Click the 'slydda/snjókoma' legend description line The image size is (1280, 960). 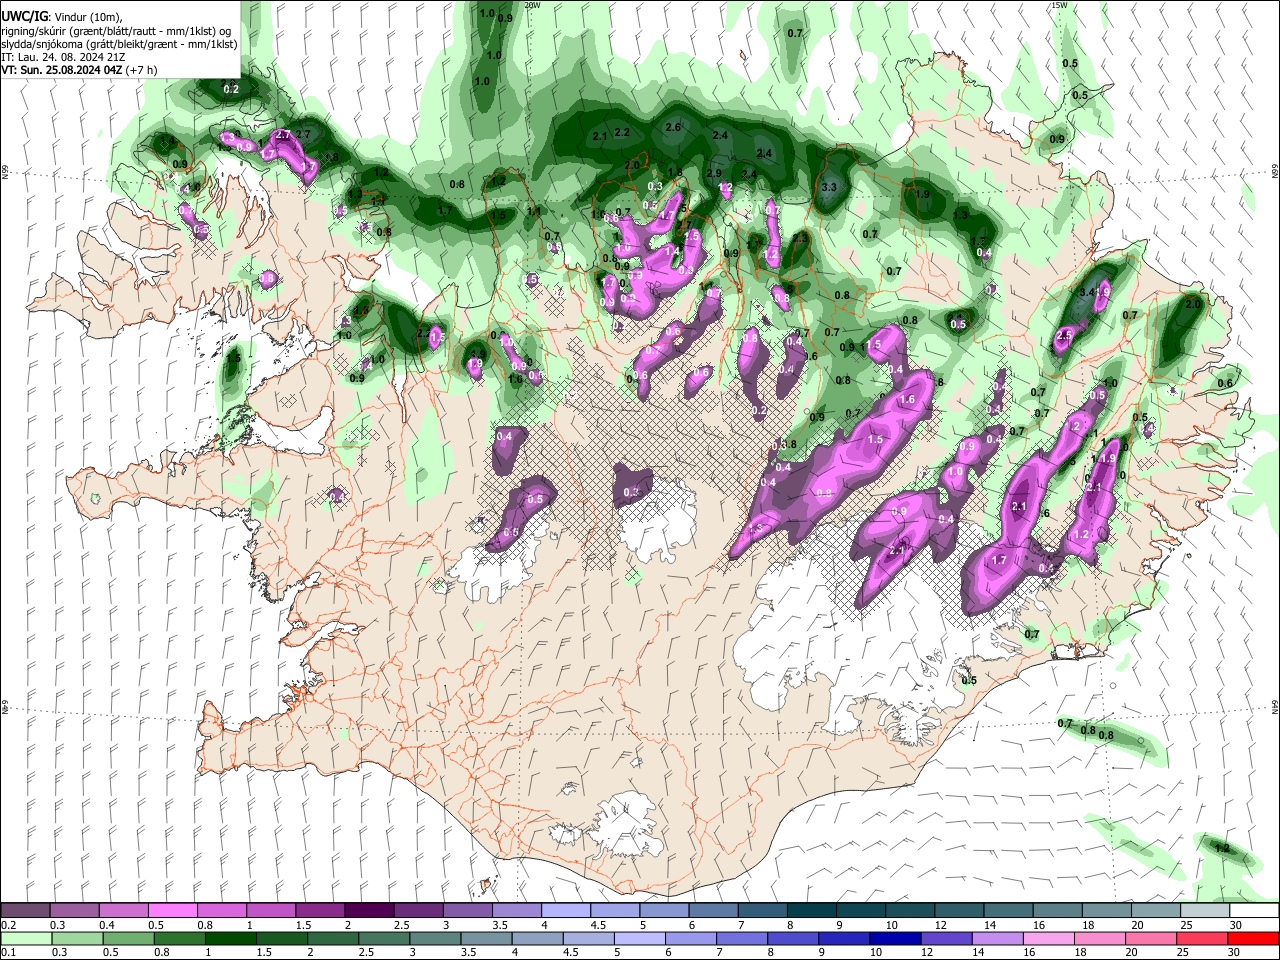coord(119,44)
